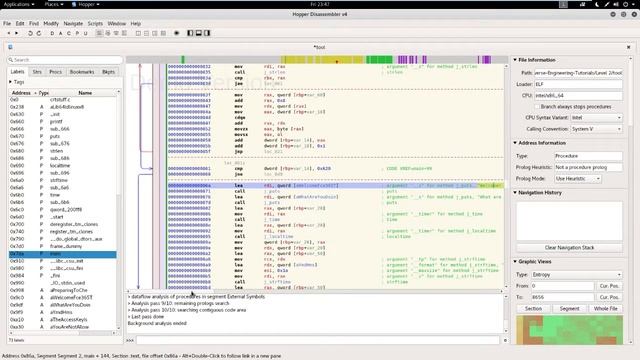Open the Modify menu
Image resolution: width=640 pixels, height=360 pixels.
tap(51, 24)
